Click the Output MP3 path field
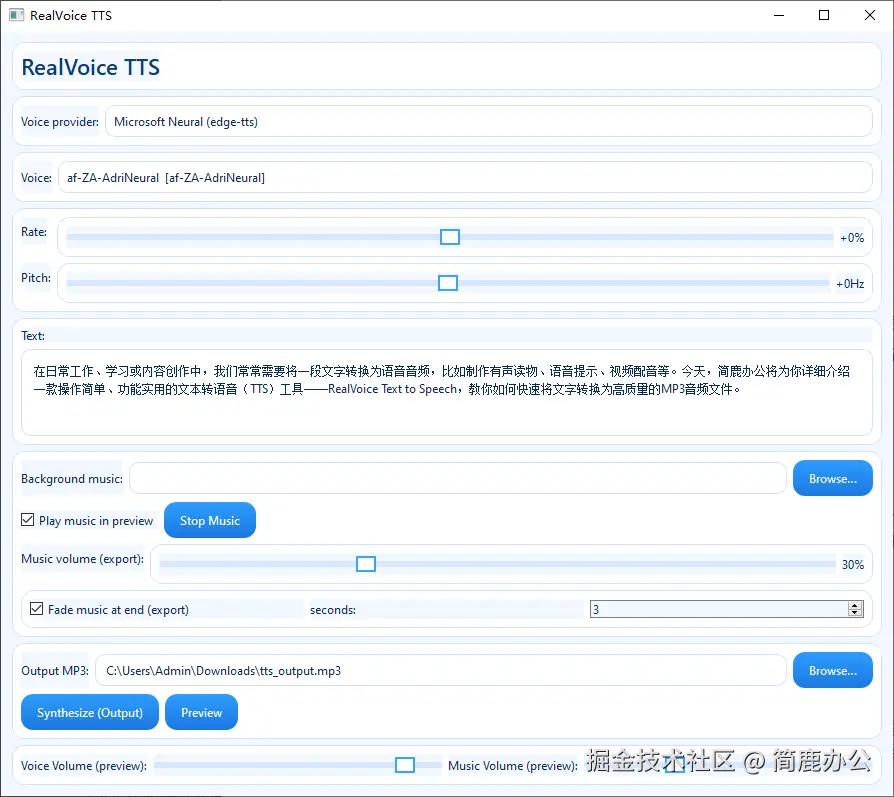 coord(441,670)
